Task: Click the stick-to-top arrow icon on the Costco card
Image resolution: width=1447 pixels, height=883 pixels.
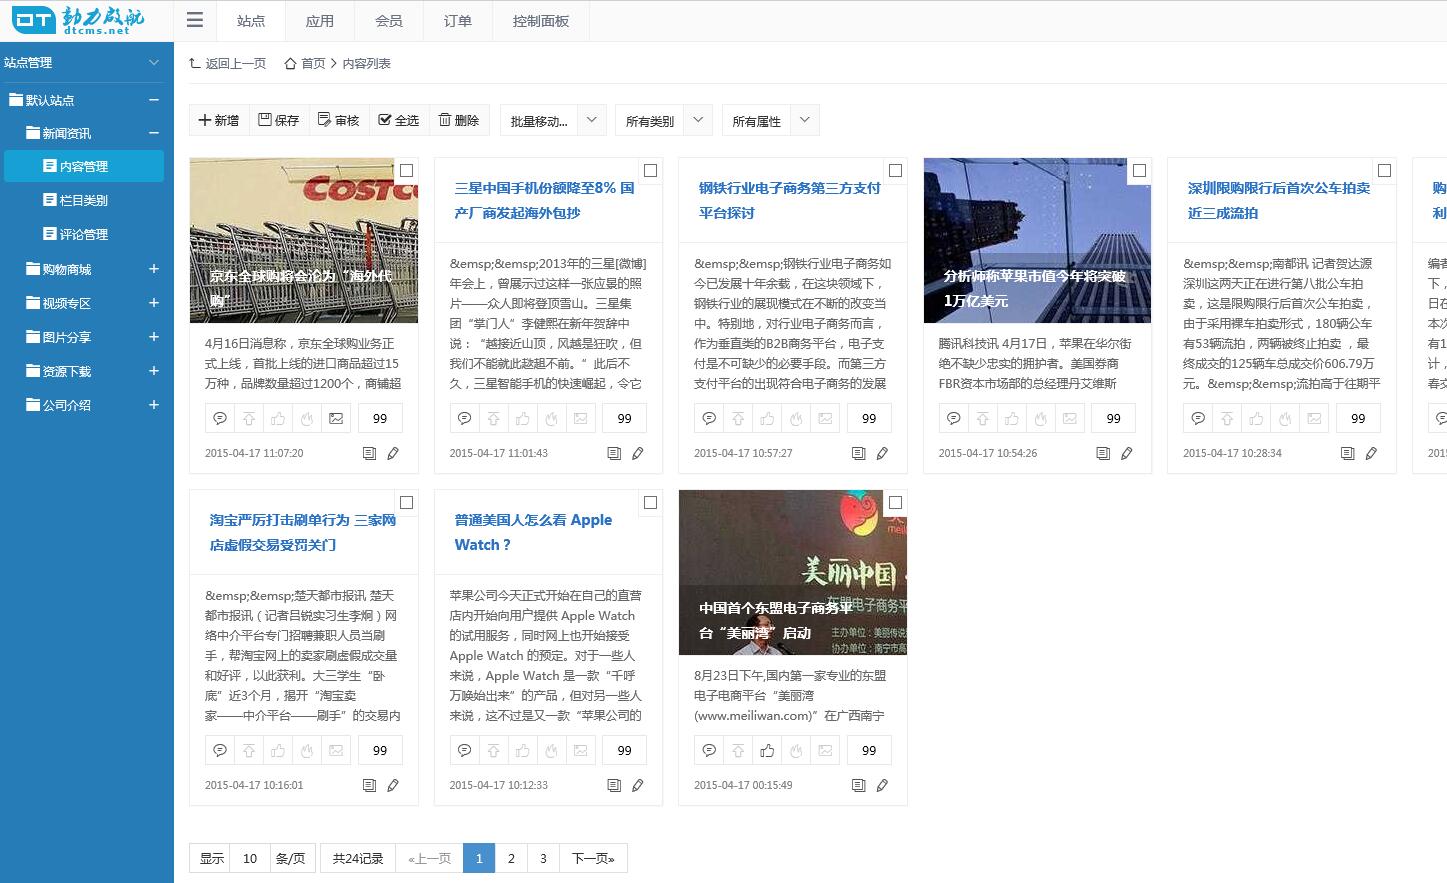Action: click(249, 418)
